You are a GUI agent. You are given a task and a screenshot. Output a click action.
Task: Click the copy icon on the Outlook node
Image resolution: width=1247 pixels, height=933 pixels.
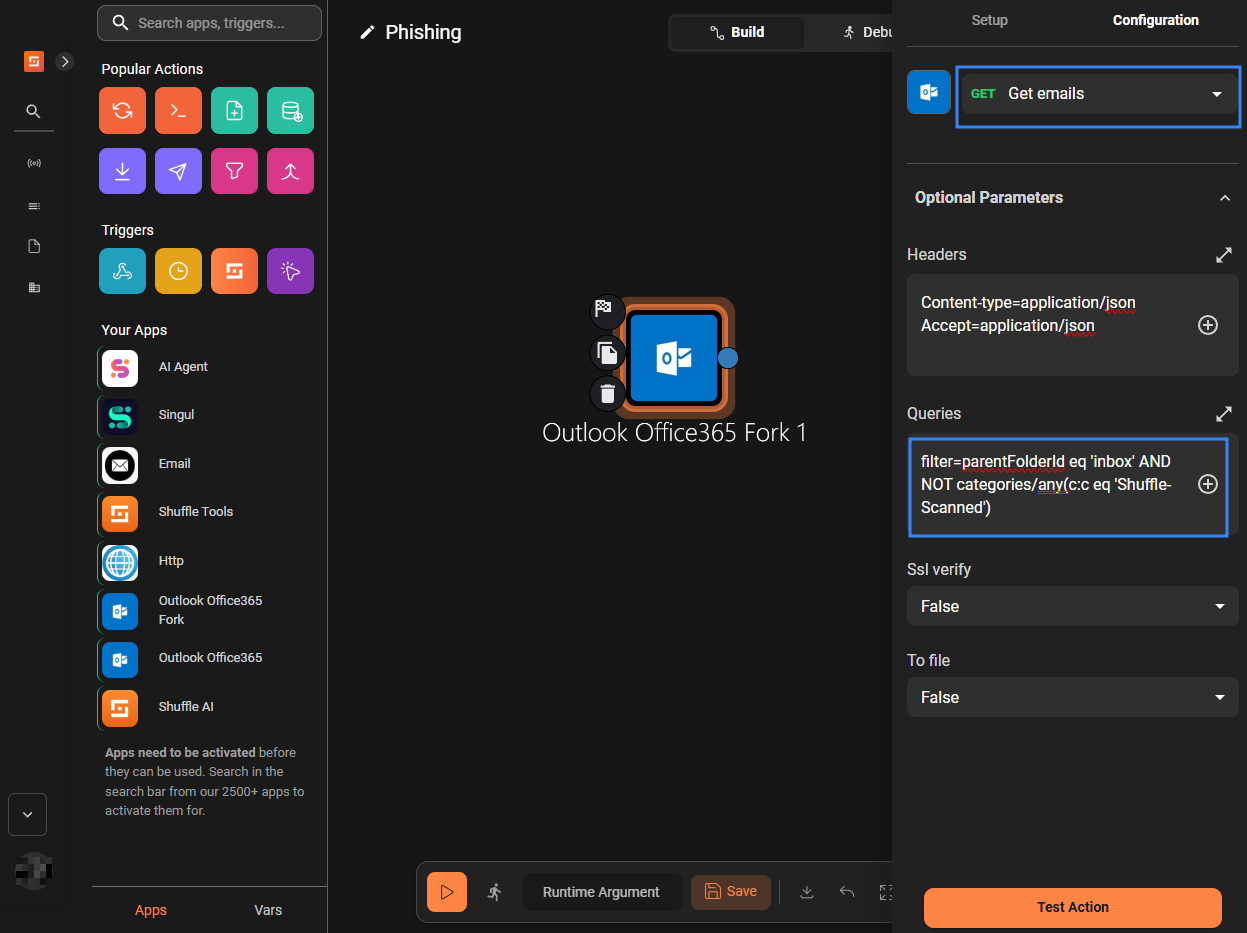coord(607,352)
